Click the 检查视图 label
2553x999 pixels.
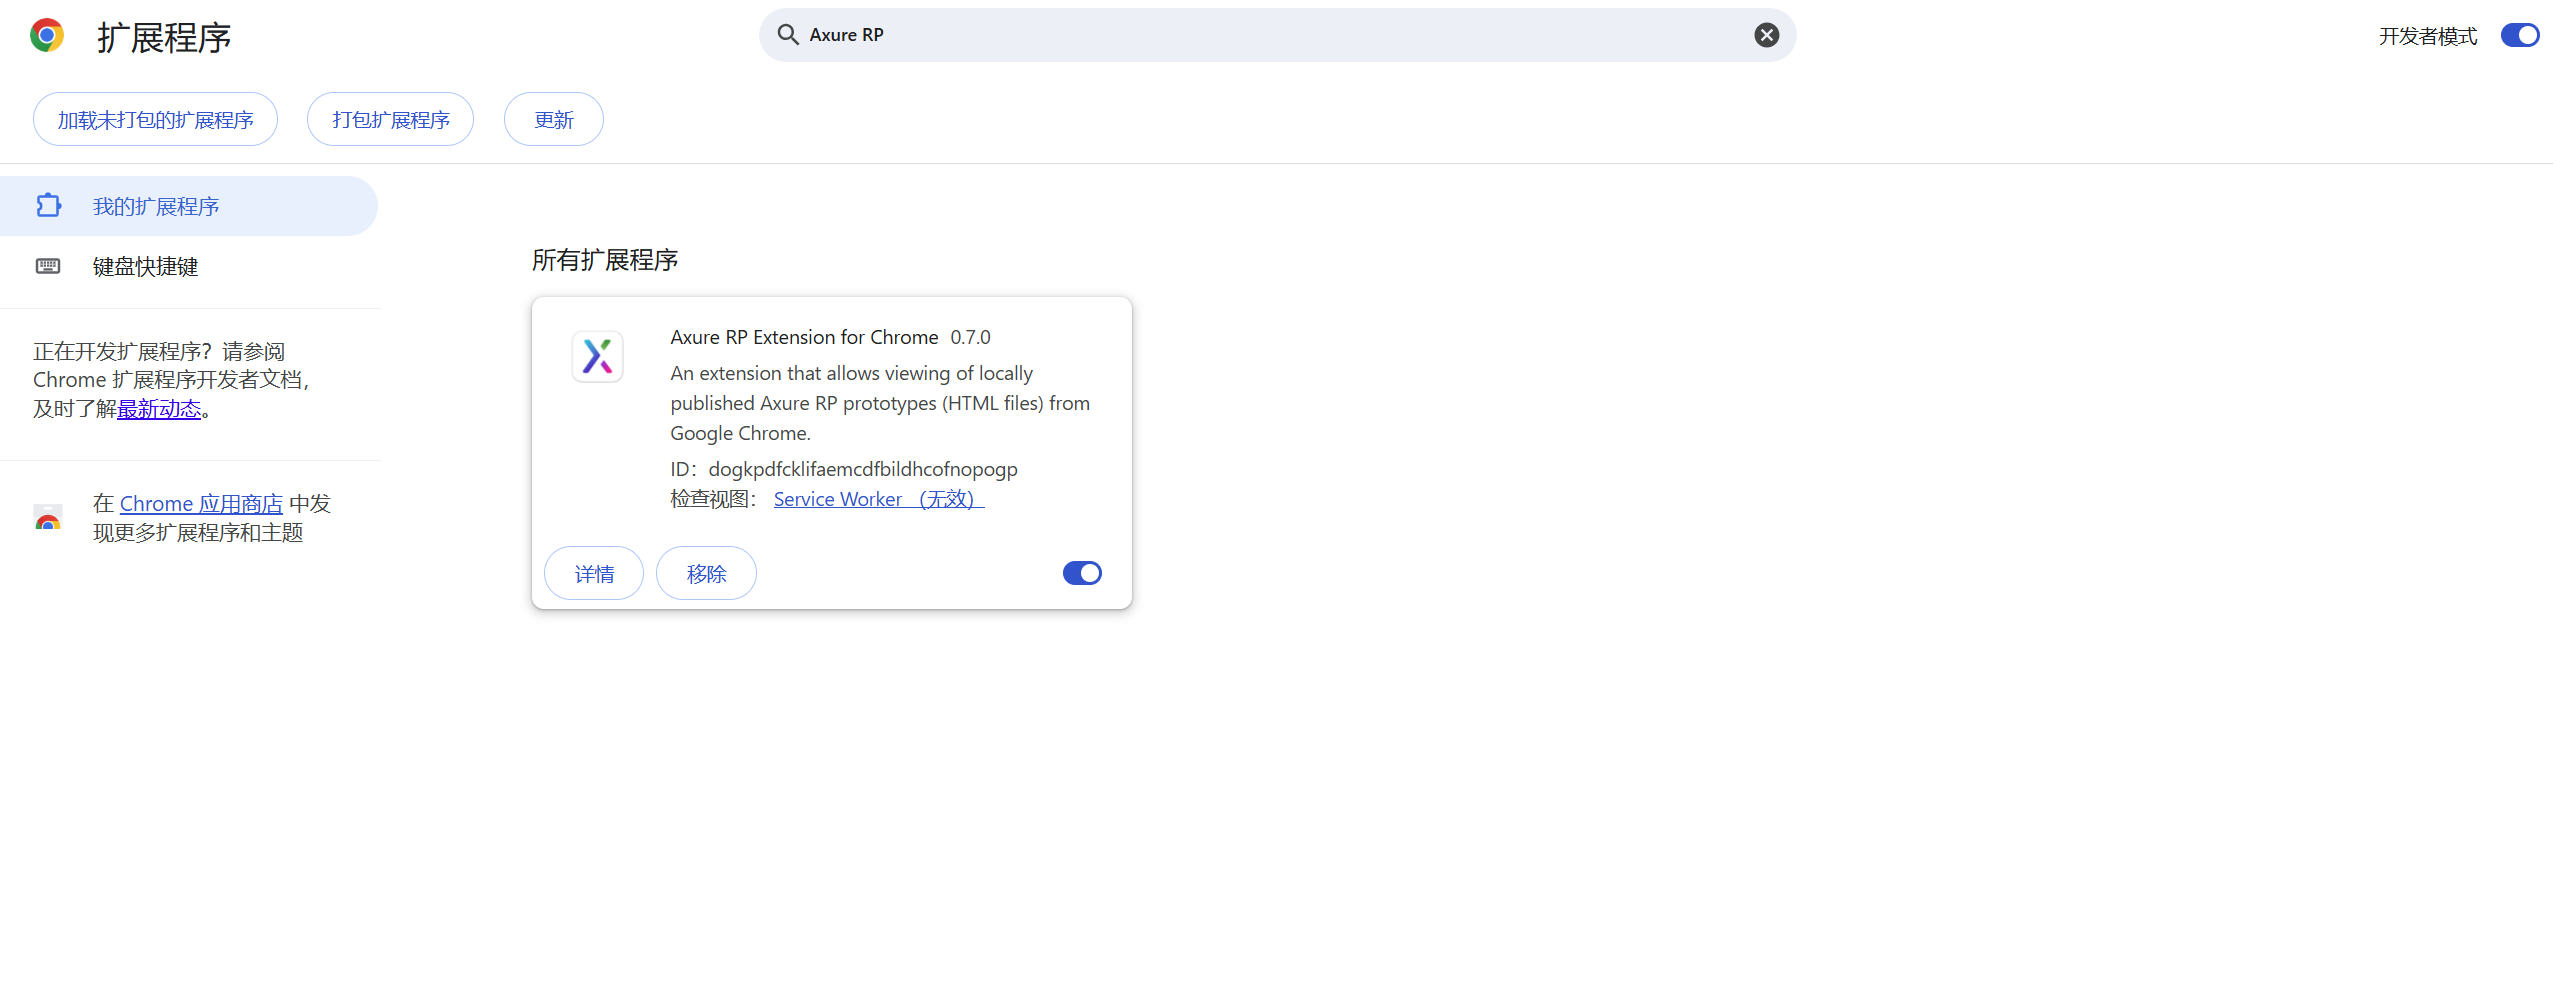[713, 499]
